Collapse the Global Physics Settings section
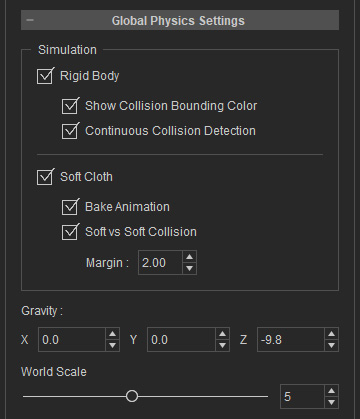 click(30, 20)
